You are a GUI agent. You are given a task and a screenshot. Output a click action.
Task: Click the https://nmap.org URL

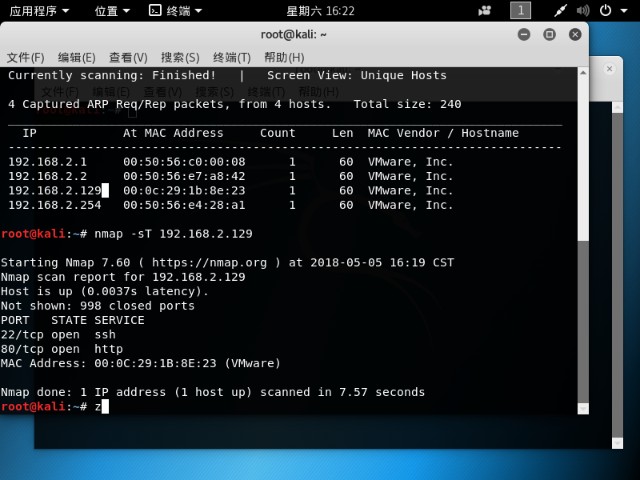(209, 262)
